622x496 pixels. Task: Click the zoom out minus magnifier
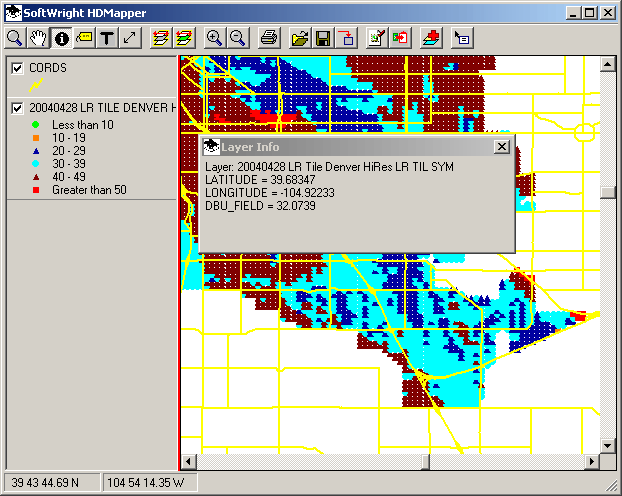pyautogui.click(x=238, y=38)
